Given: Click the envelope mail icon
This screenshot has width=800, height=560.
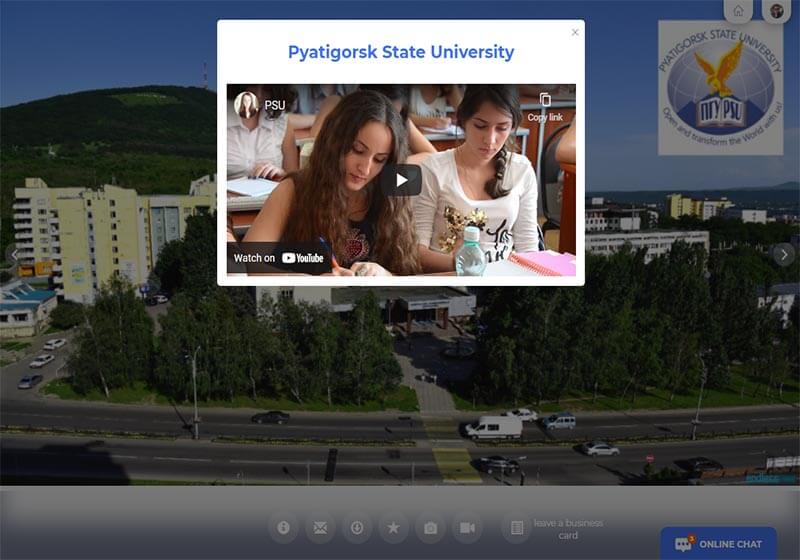Looking at the screenshot, I should coord(320,527).
